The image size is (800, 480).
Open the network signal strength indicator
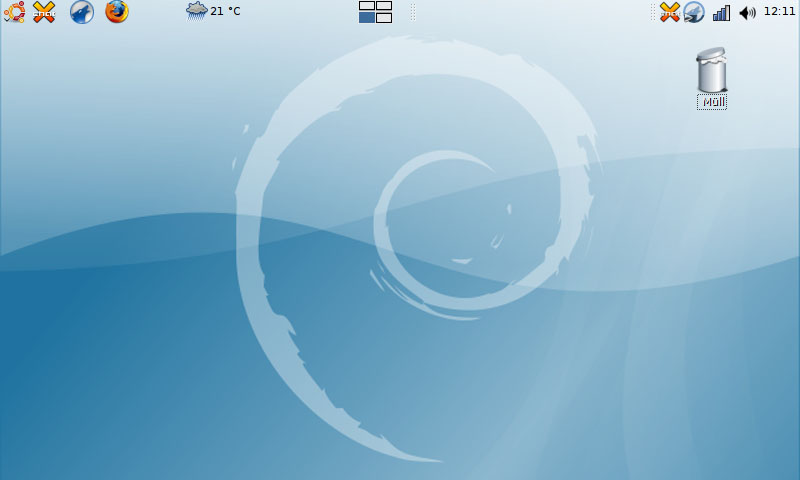click(x=721, y=12)
